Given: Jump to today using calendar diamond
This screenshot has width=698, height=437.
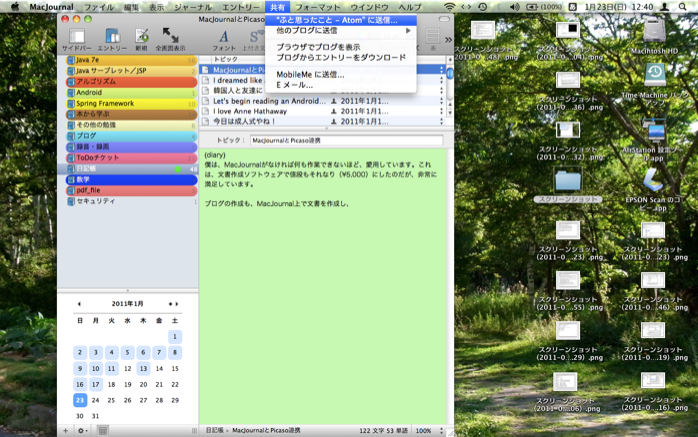Looking at the screenshot, I should [170, 304].
